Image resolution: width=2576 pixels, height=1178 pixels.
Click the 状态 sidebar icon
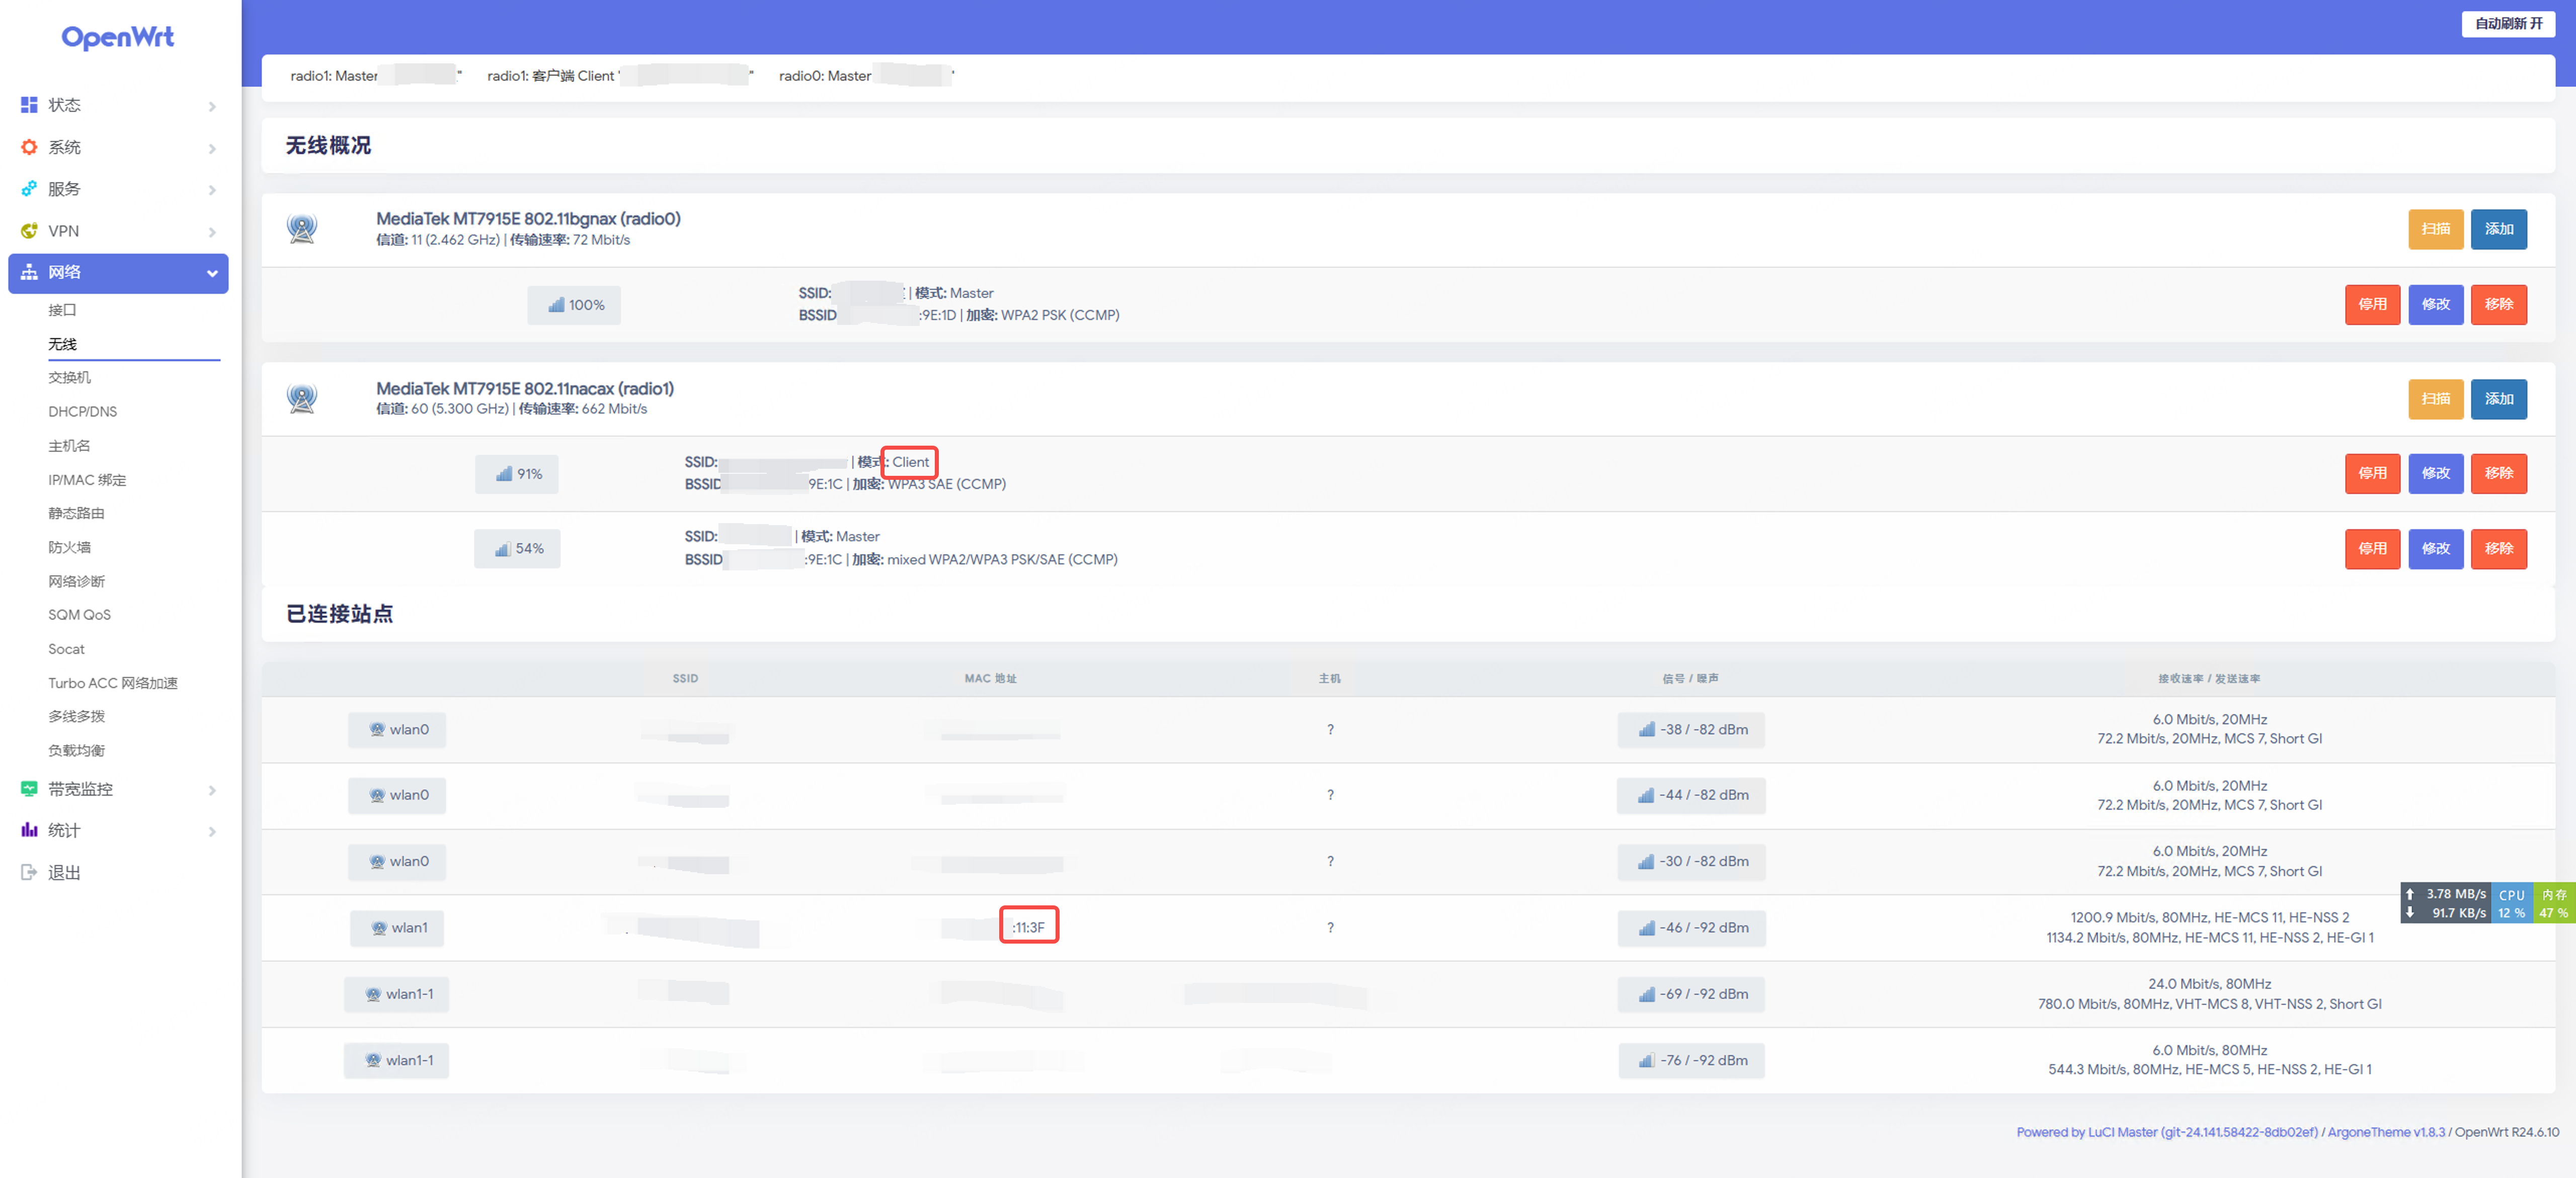pos(29,105)
